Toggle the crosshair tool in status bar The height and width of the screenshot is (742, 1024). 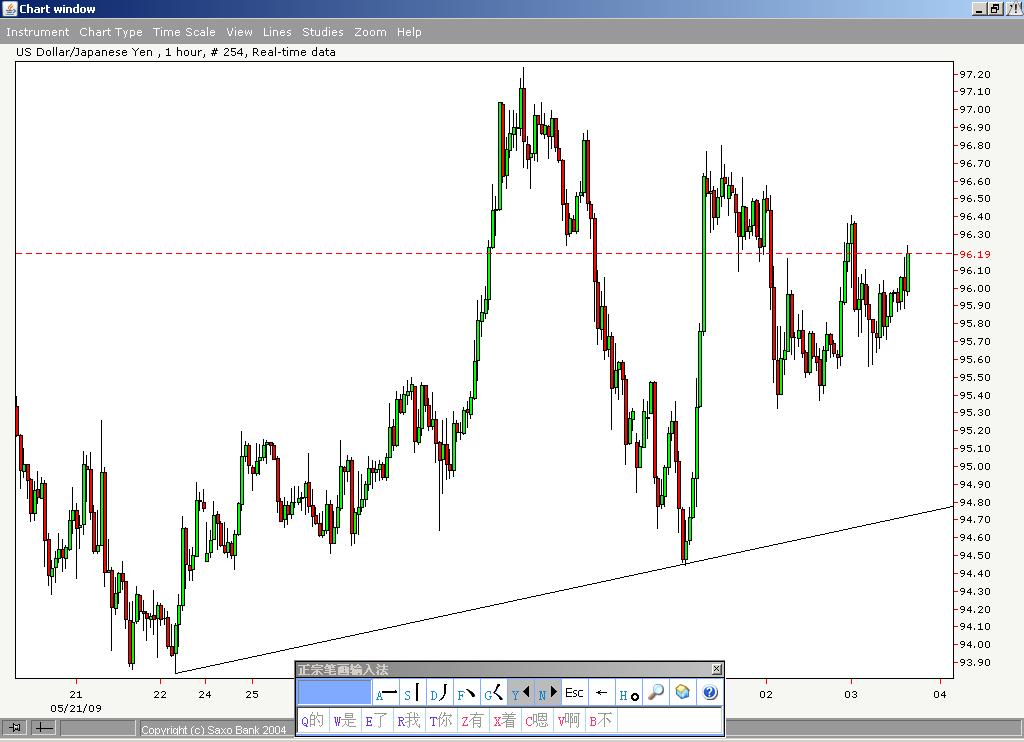(43, 727)
